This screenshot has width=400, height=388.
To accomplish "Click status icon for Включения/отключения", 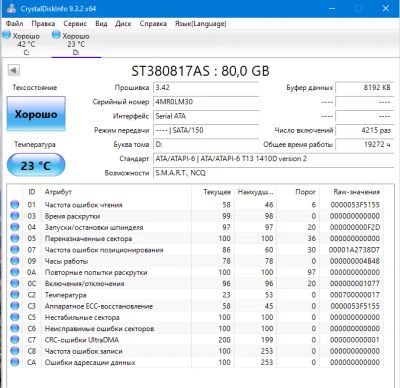I will [x=15, y=284].
